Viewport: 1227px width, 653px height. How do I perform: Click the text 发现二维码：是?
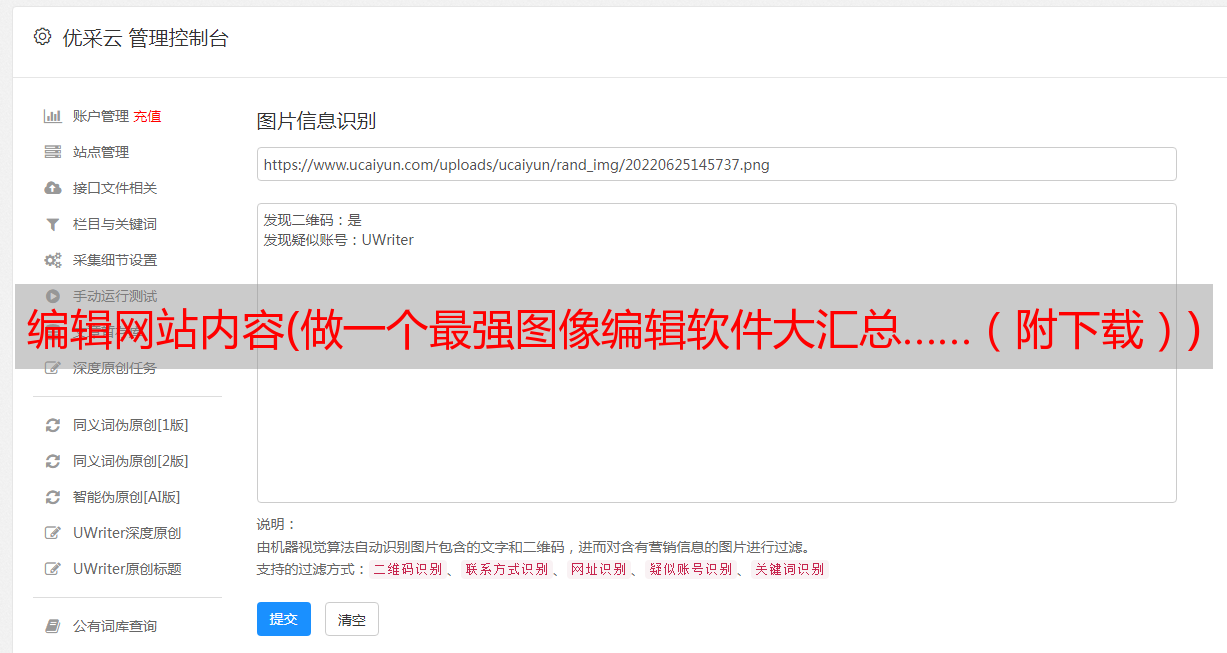313,220
